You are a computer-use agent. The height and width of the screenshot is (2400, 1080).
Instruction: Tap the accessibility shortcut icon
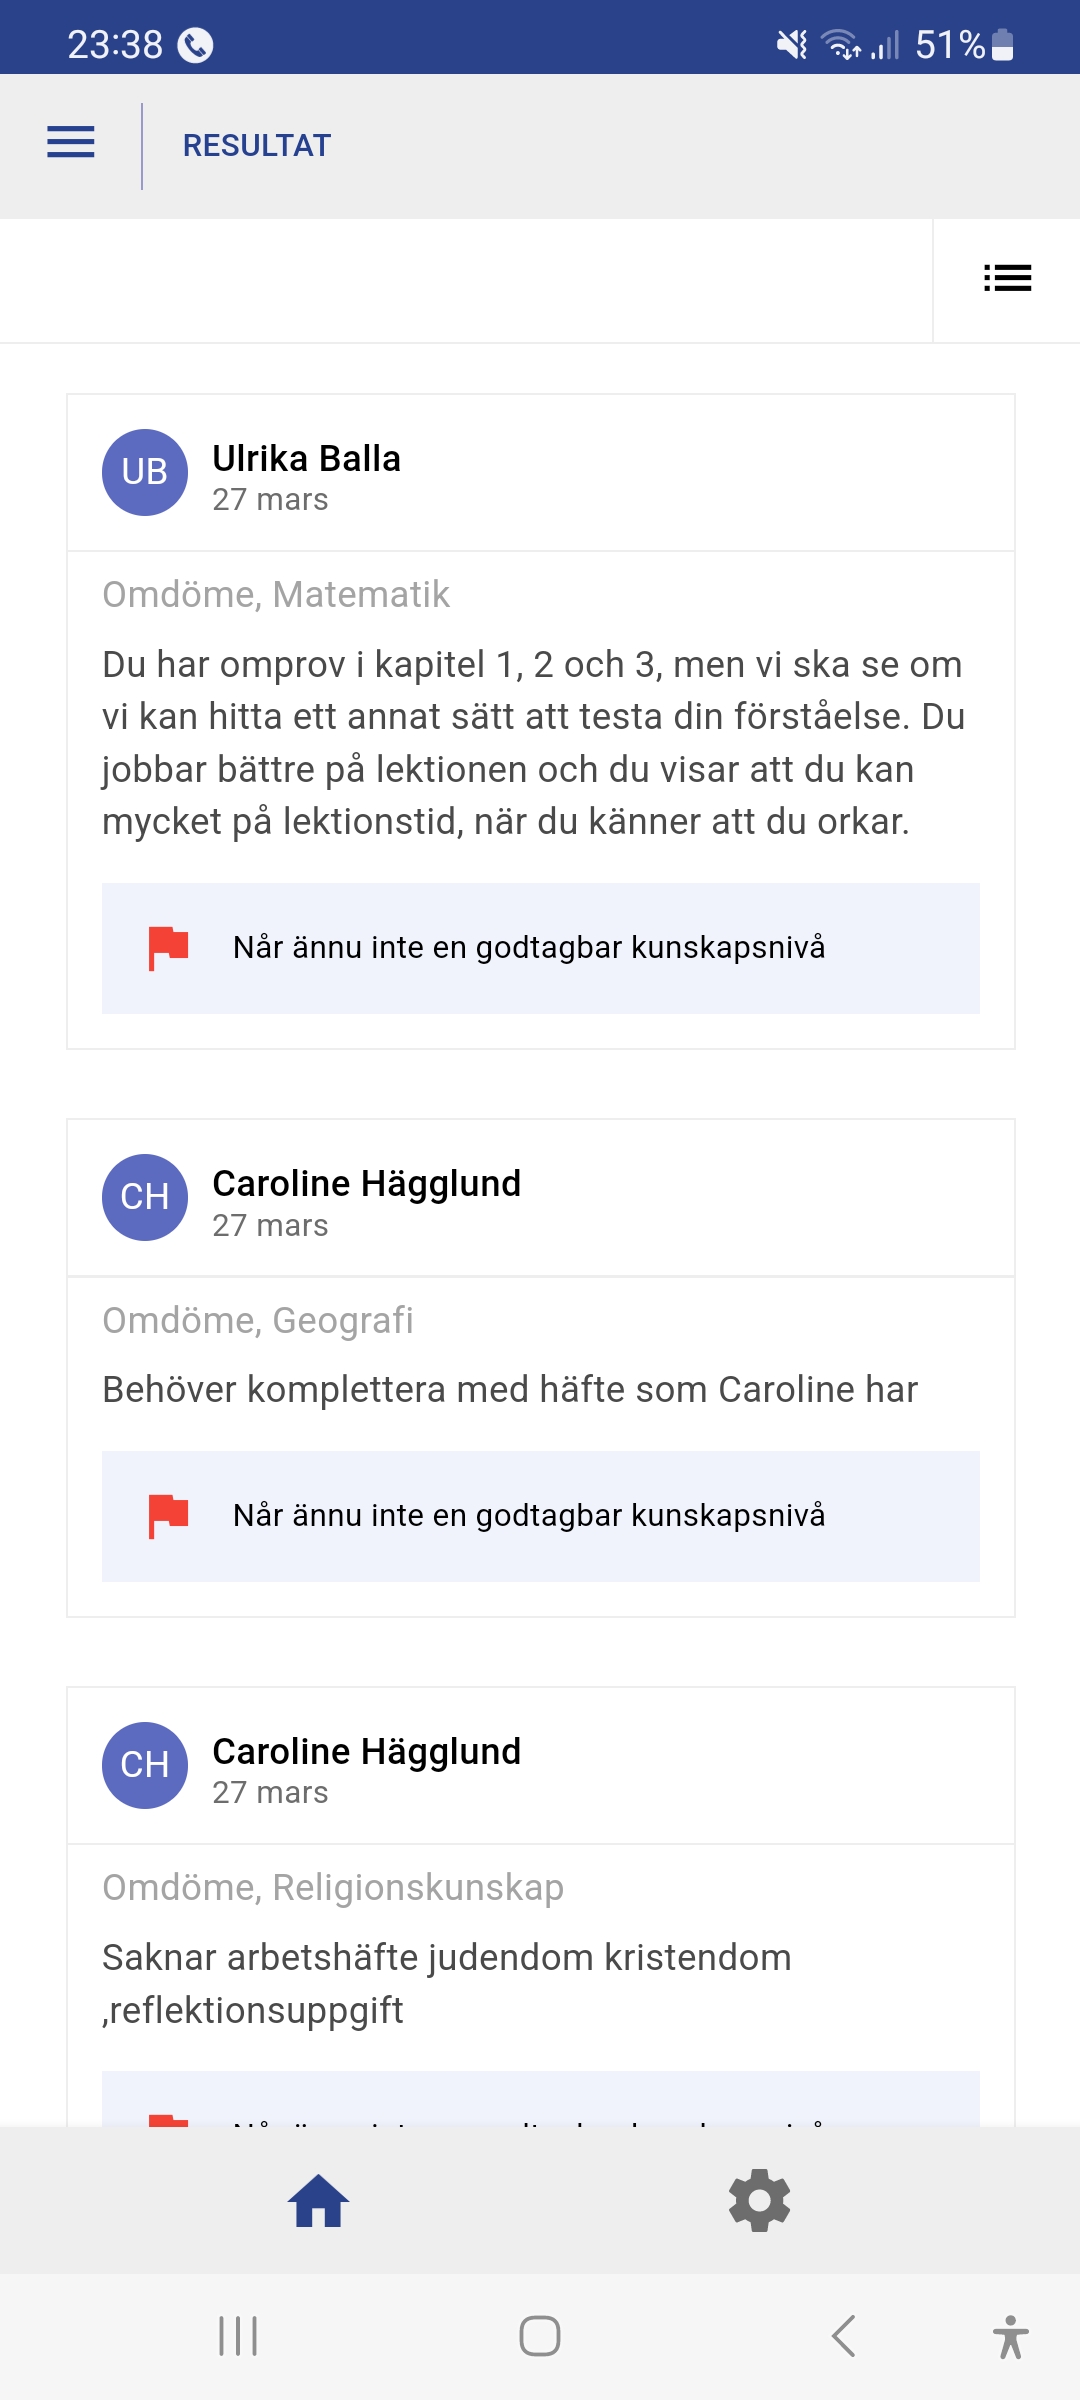1010,2336
